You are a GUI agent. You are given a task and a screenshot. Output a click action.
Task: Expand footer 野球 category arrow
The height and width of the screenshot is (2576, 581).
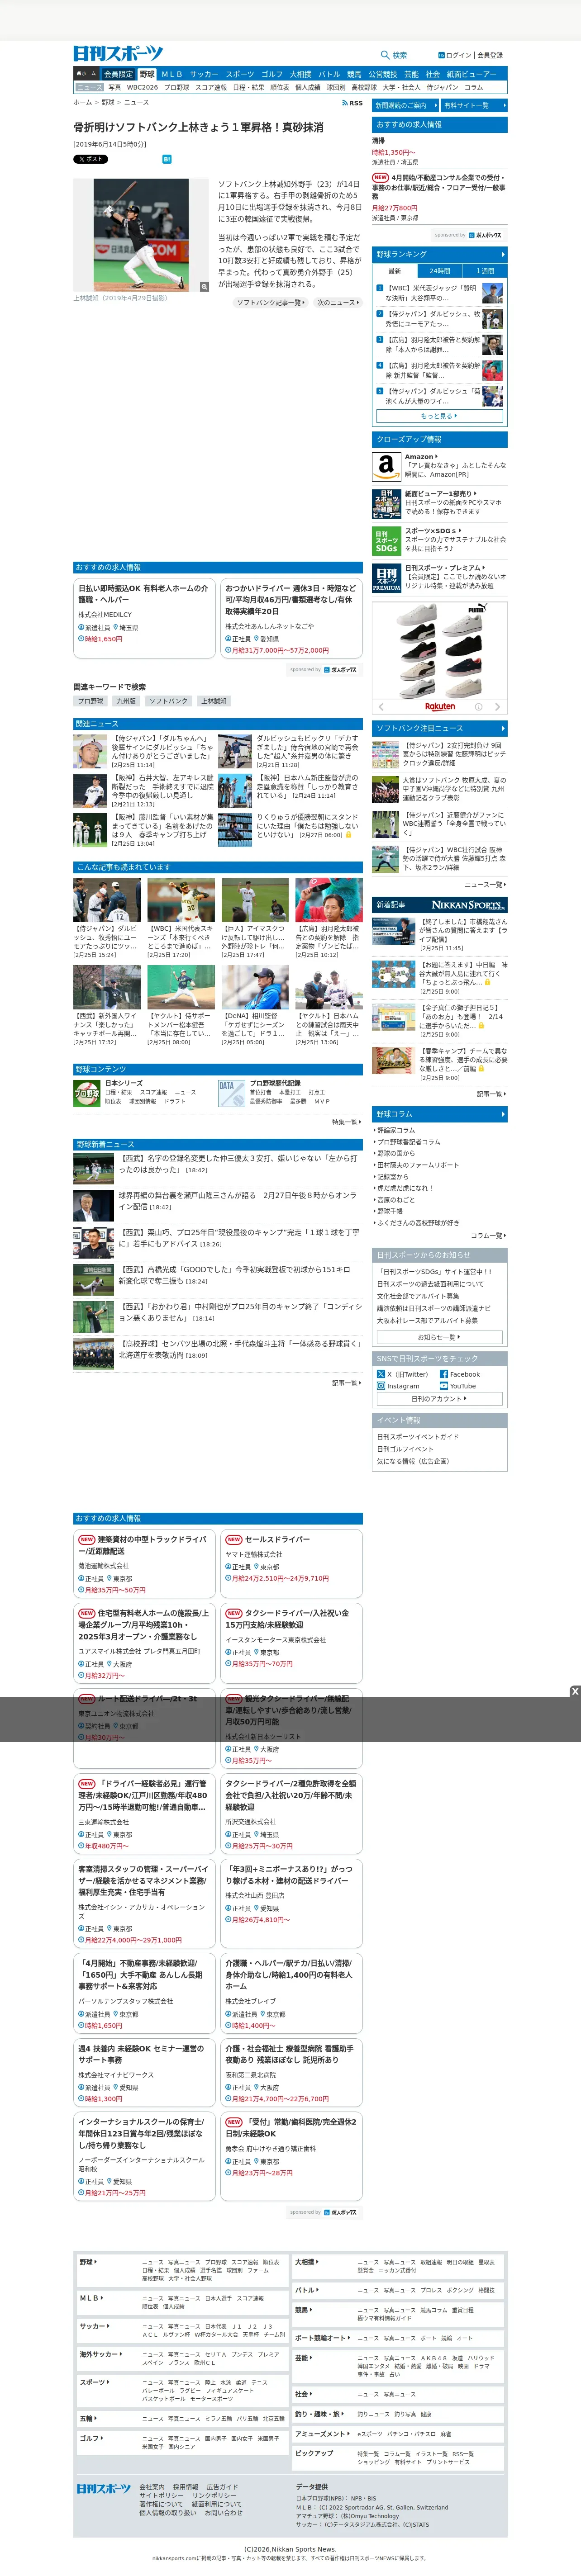(95, 2262)
